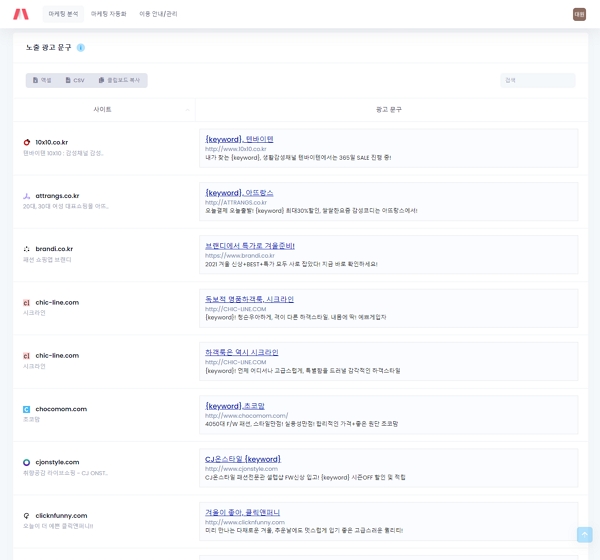Click the 10x10.co.kr favicon
The width and height of the screenshot is (600, 560).
click(26, 142)
